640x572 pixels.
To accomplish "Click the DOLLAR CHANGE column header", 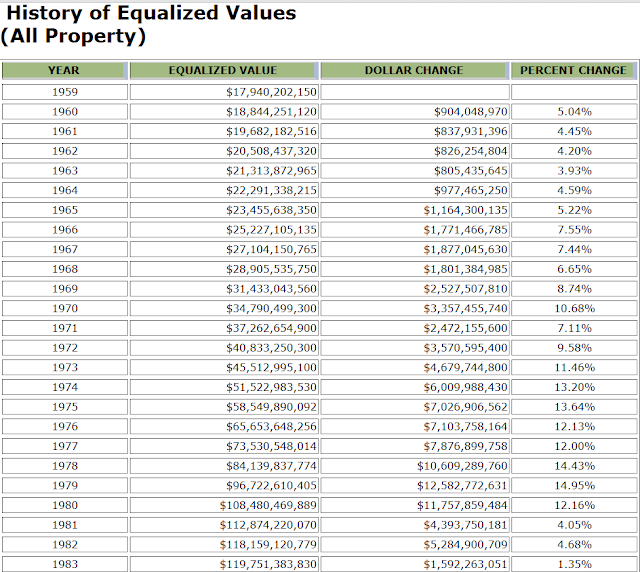I will [415, 70].
